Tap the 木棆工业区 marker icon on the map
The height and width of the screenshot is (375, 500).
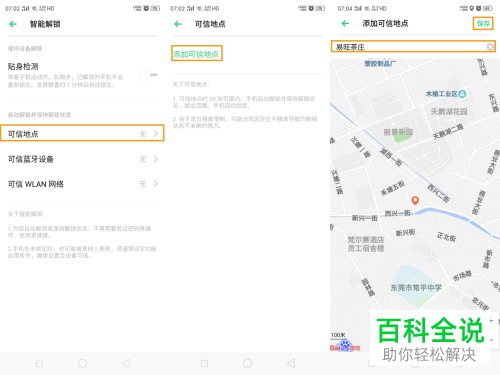pyautogui.click(x=462, y=94)
